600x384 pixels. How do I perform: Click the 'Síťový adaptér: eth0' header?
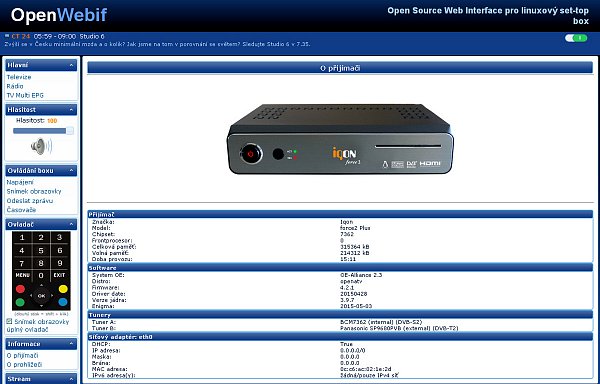pos(340,337)
